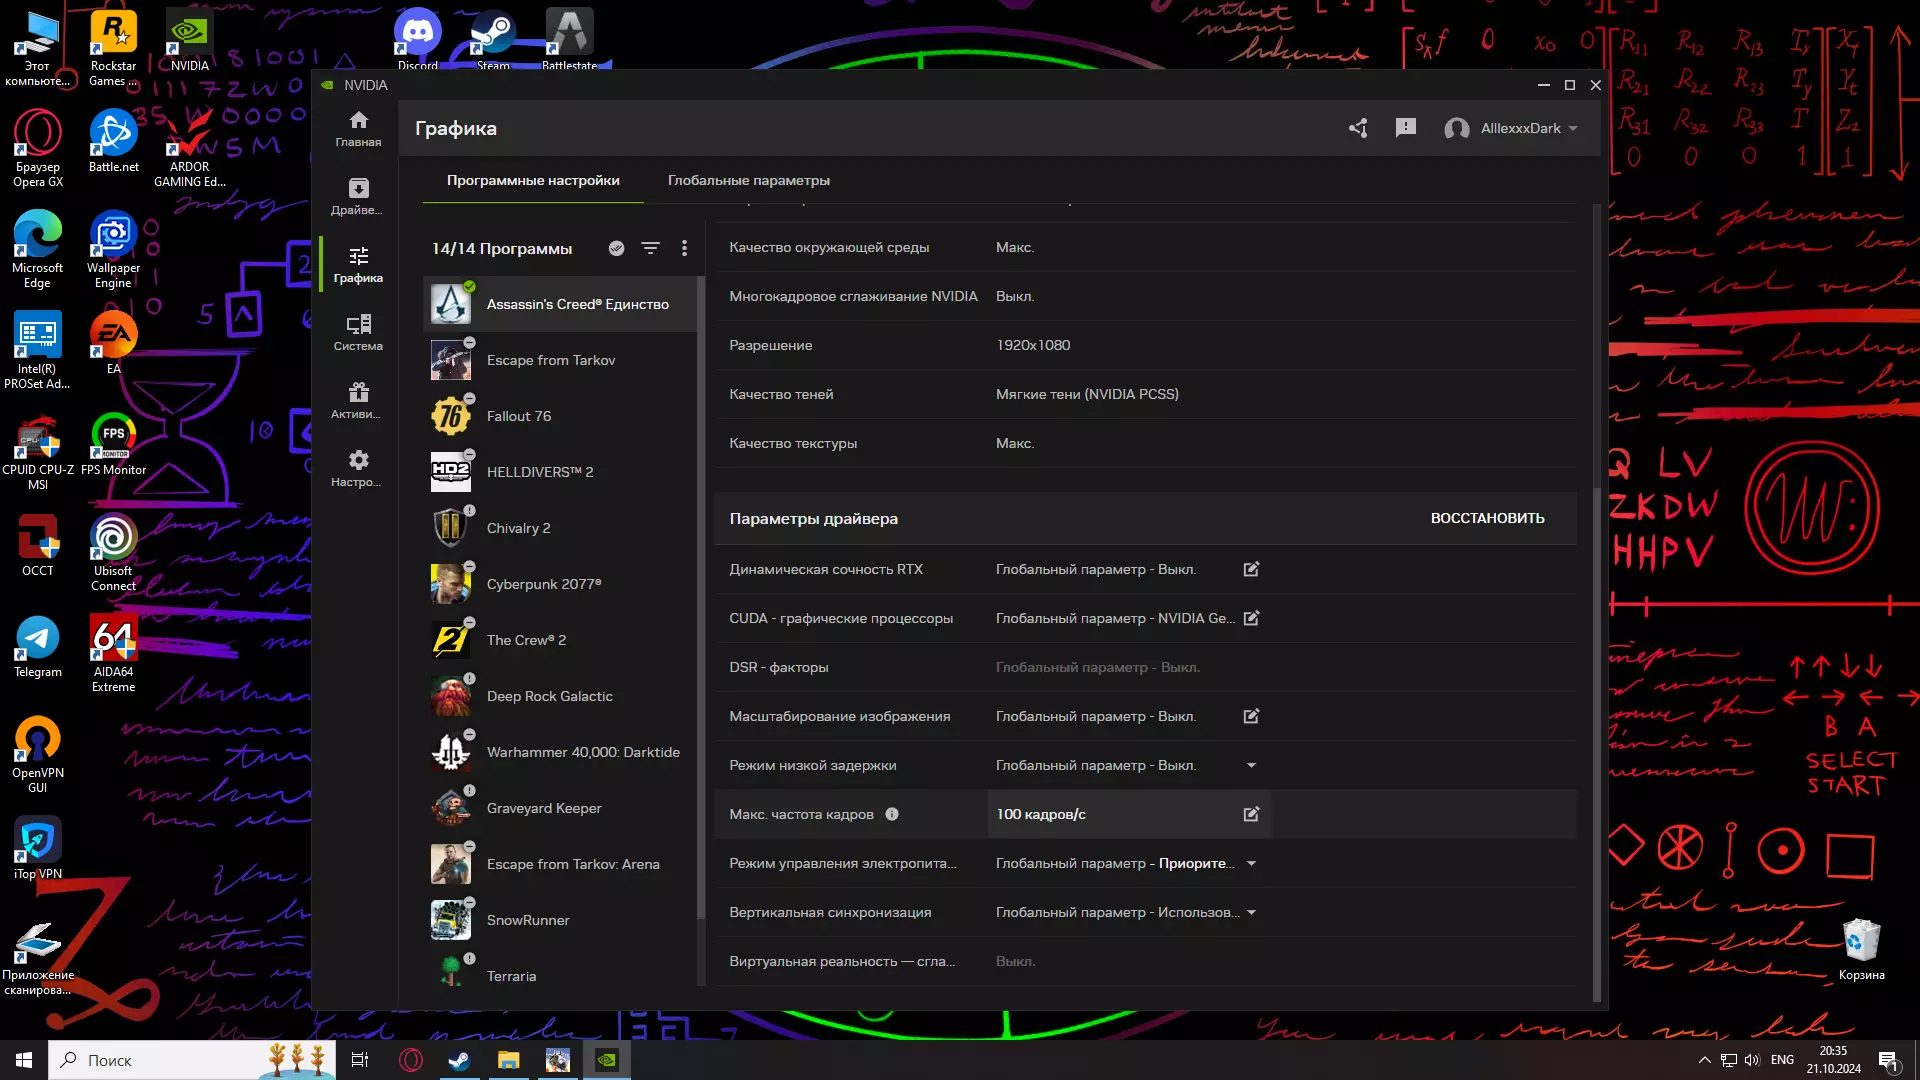Click the feedback notification icon in header
This screenshot has width=1920, height=1080.
(x=1406, y=128)
